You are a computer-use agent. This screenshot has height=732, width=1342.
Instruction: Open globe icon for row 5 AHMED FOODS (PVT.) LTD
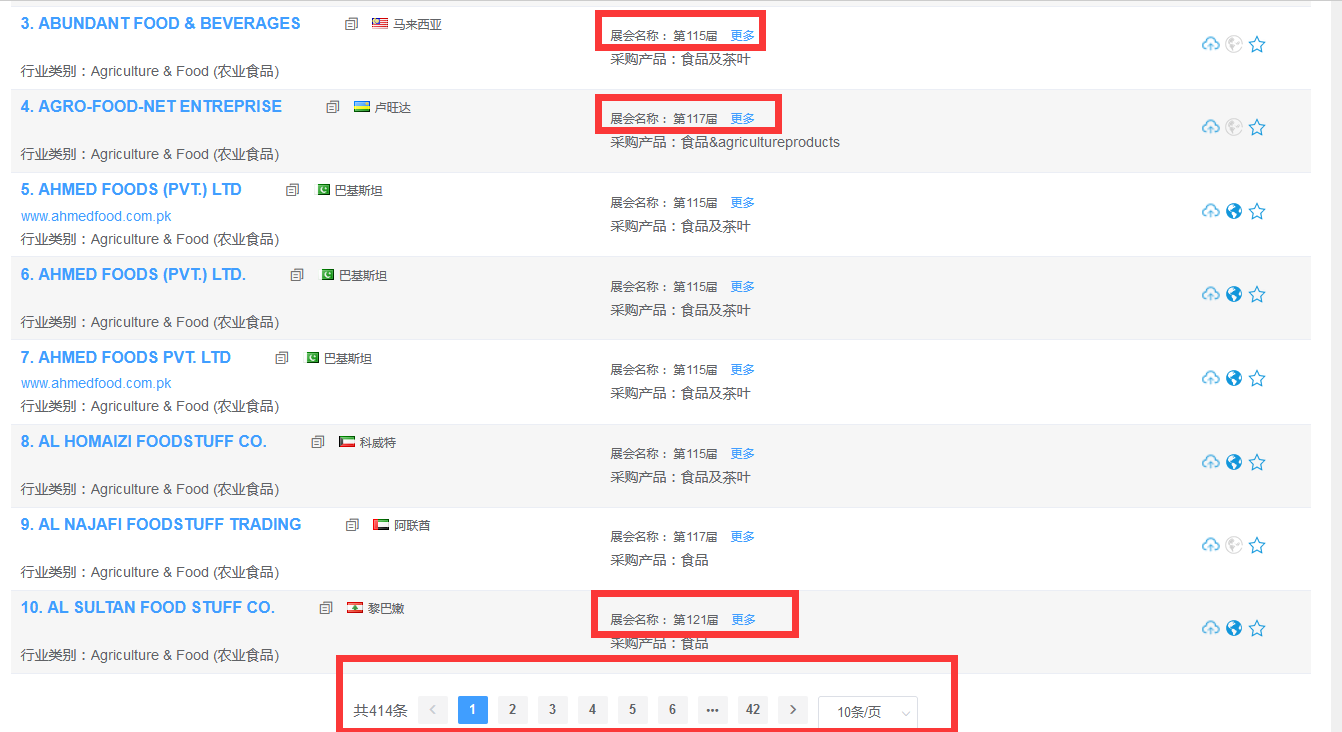(x=1234, y=211)
